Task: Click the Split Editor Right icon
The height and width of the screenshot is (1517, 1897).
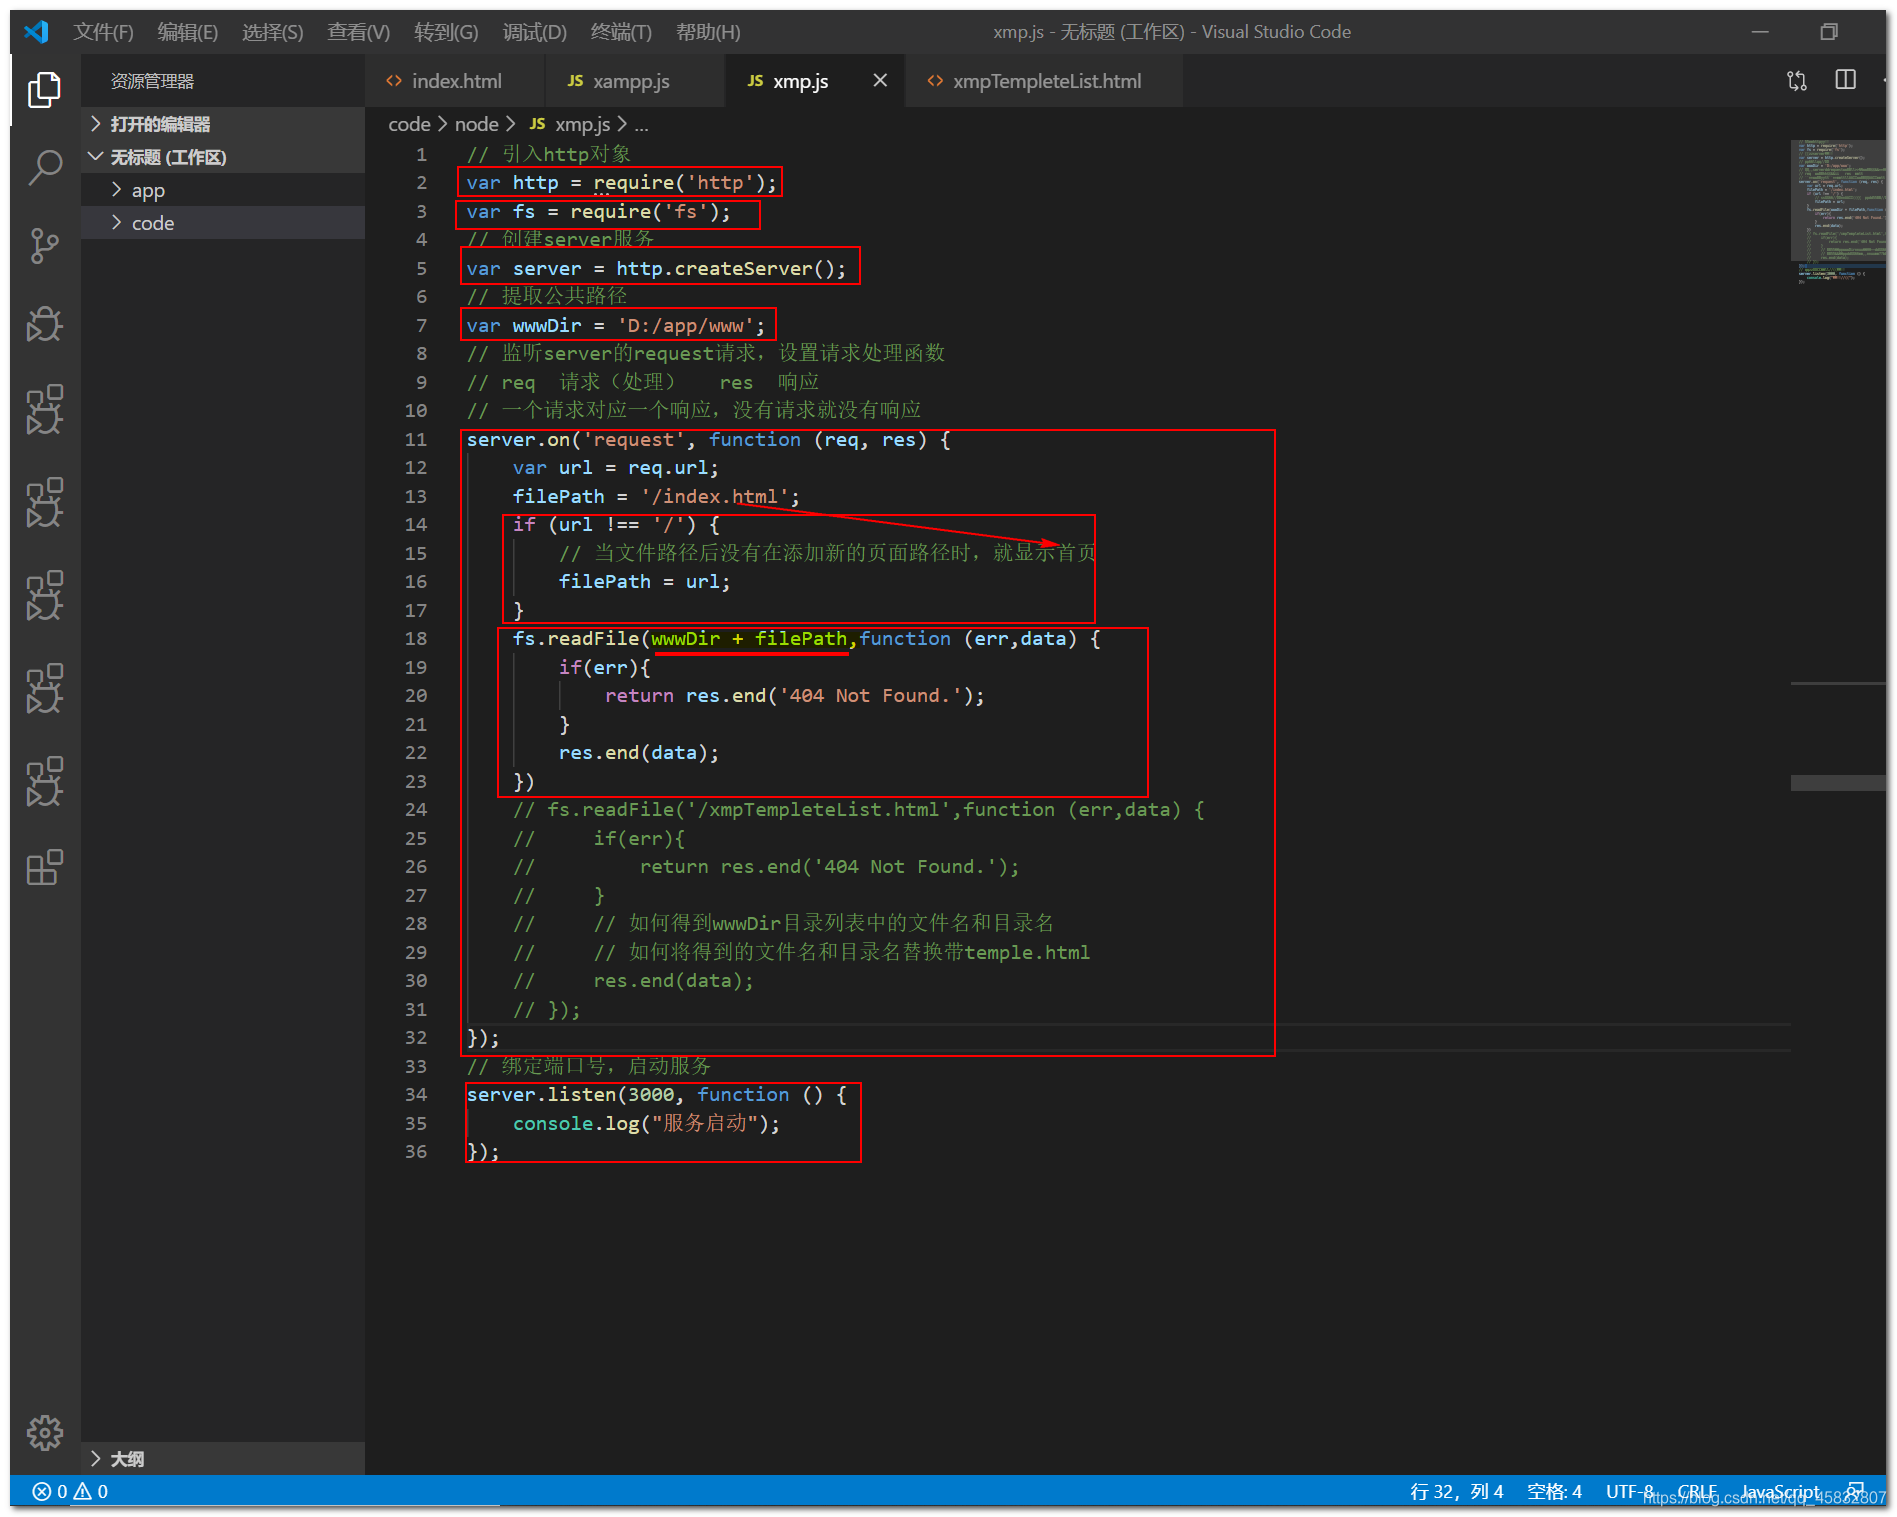Action: click(x=1846, y=80)
